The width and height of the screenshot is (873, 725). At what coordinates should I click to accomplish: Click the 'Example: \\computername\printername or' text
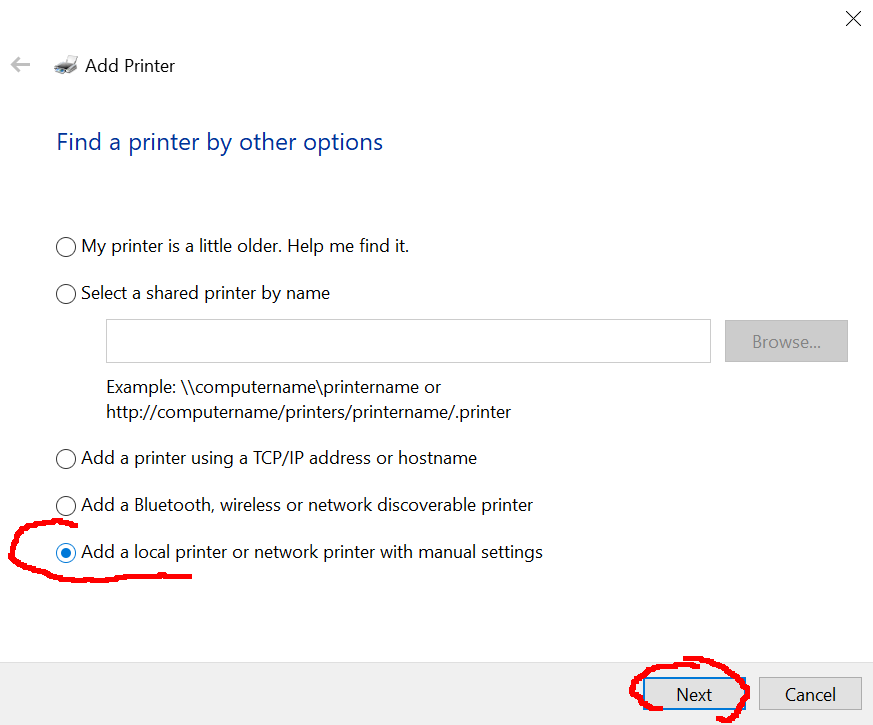(x=273, y=387)
